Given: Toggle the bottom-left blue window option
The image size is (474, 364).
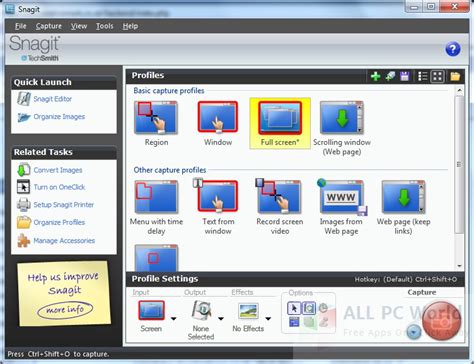Looking at the screenshot, I should point(294,322).
